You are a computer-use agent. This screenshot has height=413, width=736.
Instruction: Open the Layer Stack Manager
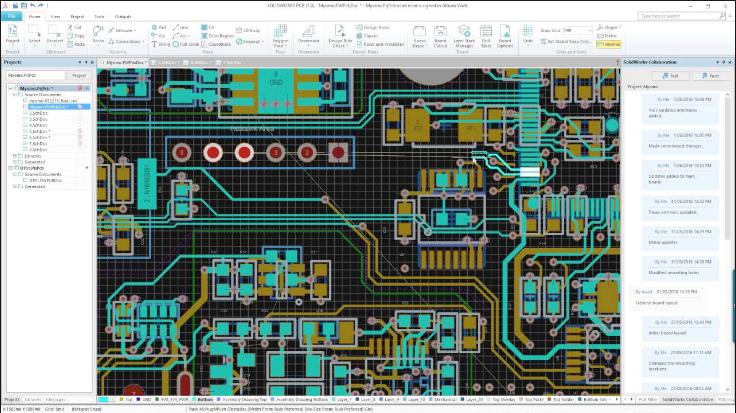coord(464,36)
